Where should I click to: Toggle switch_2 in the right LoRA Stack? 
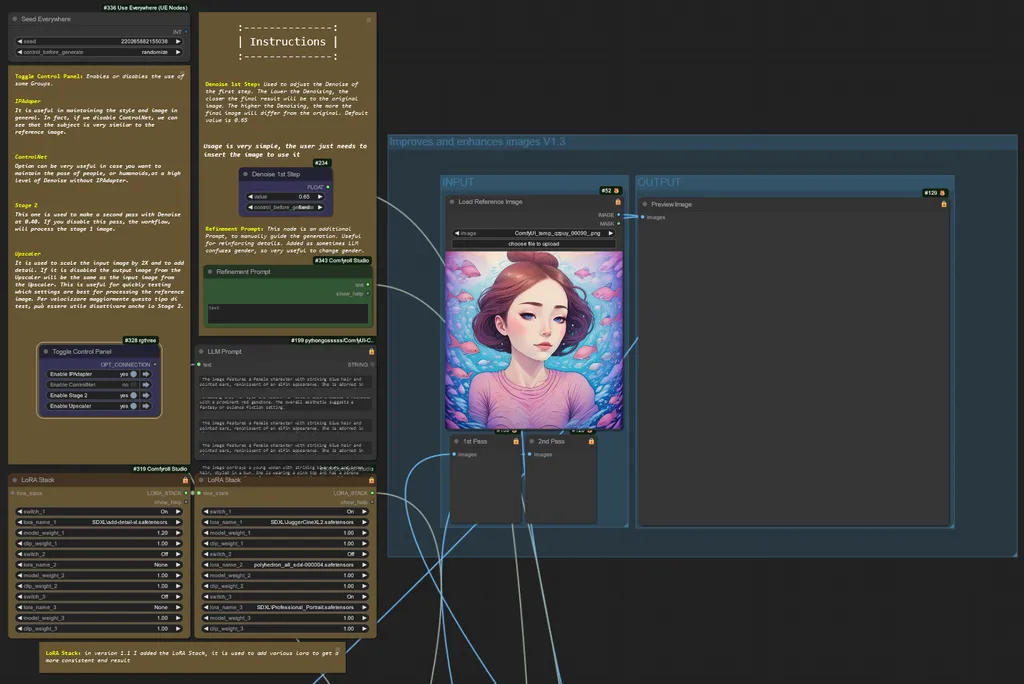285,554
